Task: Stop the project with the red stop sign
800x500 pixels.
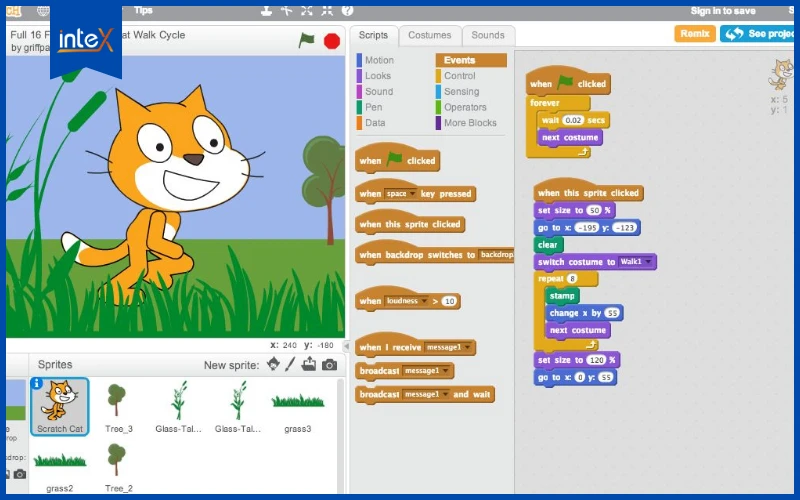Action: tap(332, 41)
